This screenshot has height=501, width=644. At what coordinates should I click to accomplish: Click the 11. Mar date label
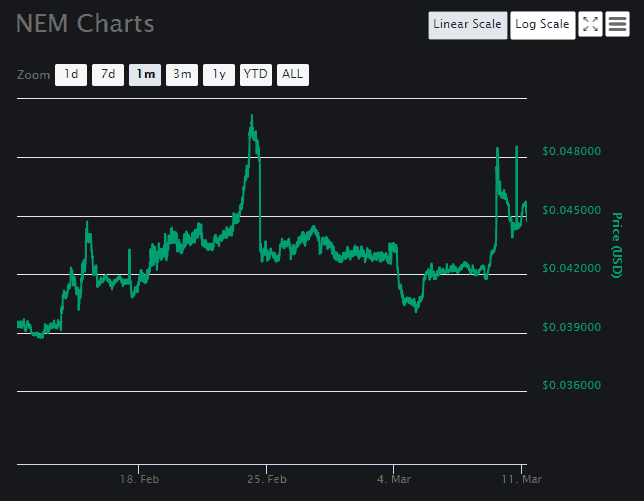[522, 479]
